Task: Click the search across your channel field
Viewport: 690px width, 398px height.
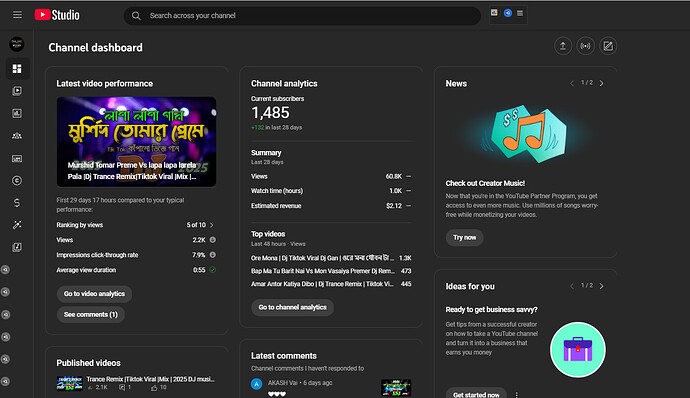Action: 302,15
